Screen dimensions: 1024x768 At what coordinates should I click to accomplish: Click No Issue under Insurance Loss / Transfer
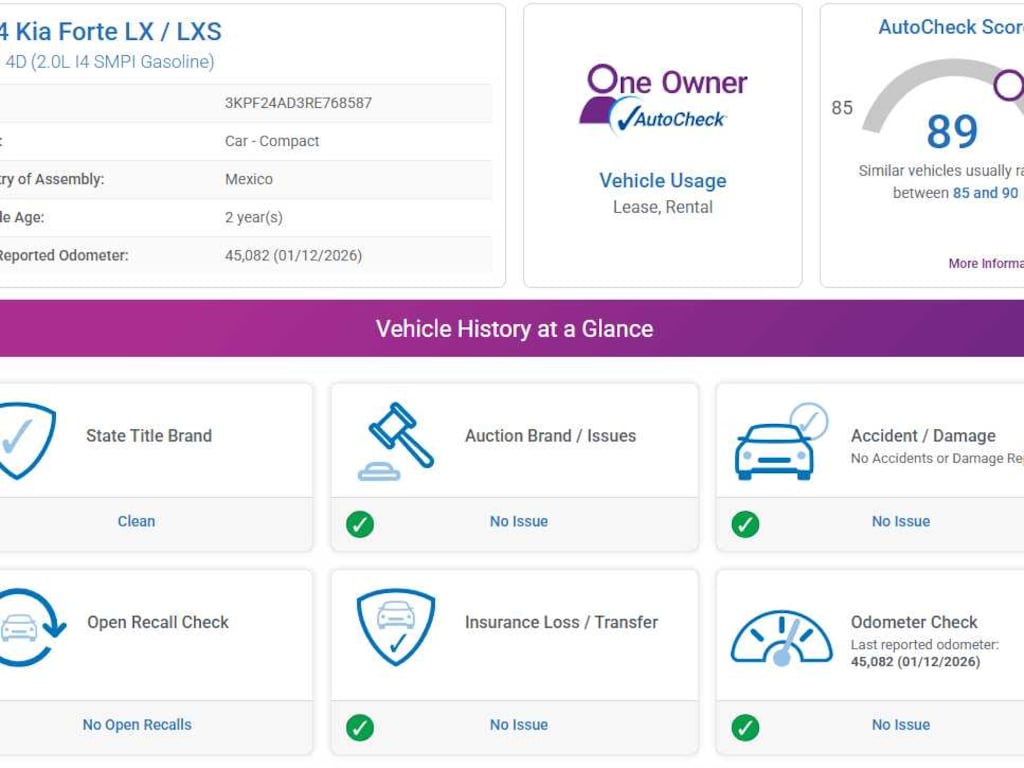coord(518,725)
